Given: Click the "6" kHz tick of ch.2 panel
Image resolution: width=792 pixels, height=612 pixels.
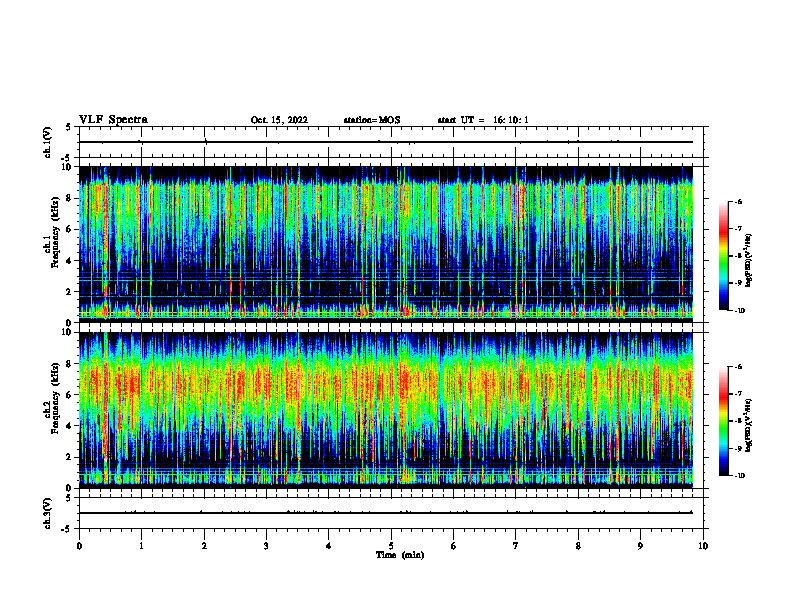Looking at the screenshot, I should coord(69,395).
